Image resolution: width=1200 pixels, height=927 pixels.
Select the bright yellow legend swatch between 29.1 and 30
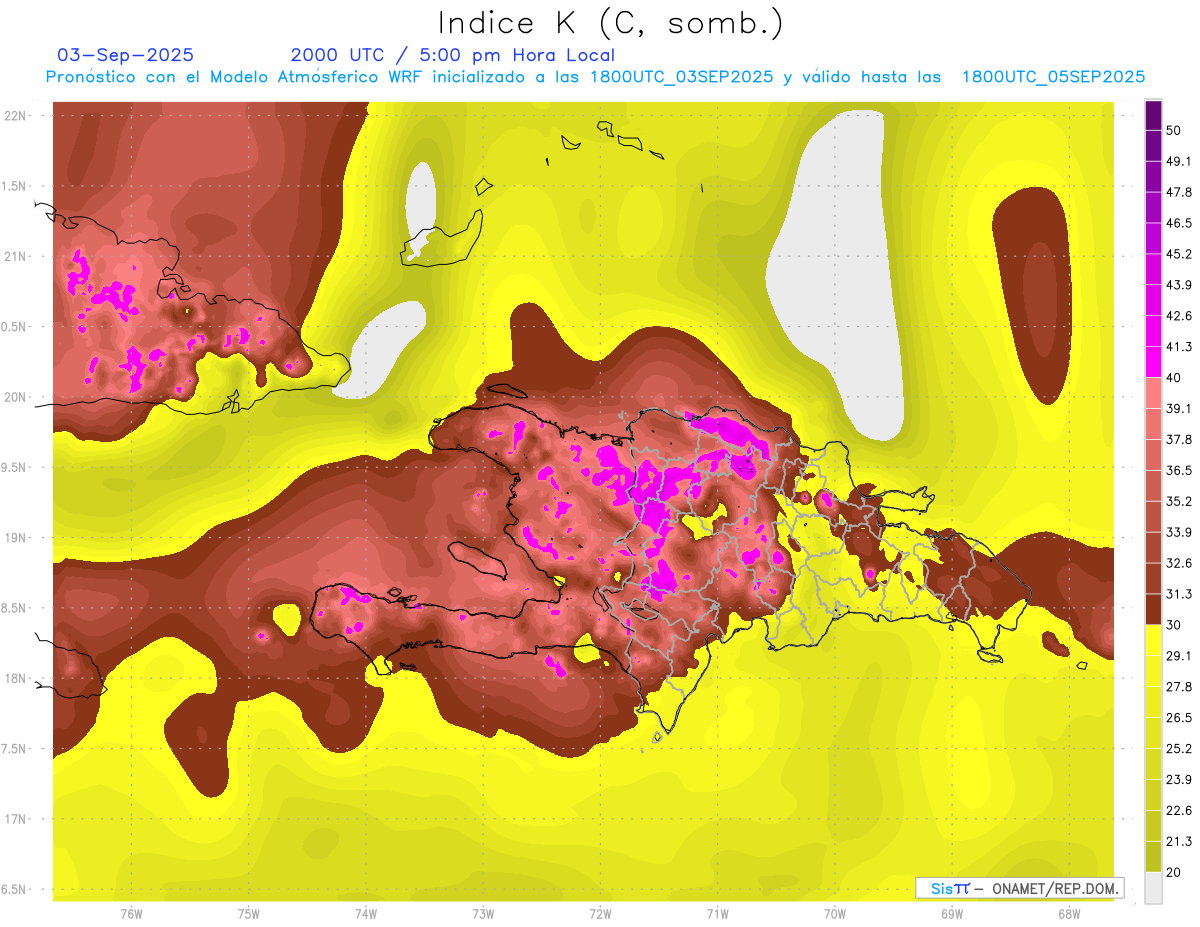tap(1153, 639)
